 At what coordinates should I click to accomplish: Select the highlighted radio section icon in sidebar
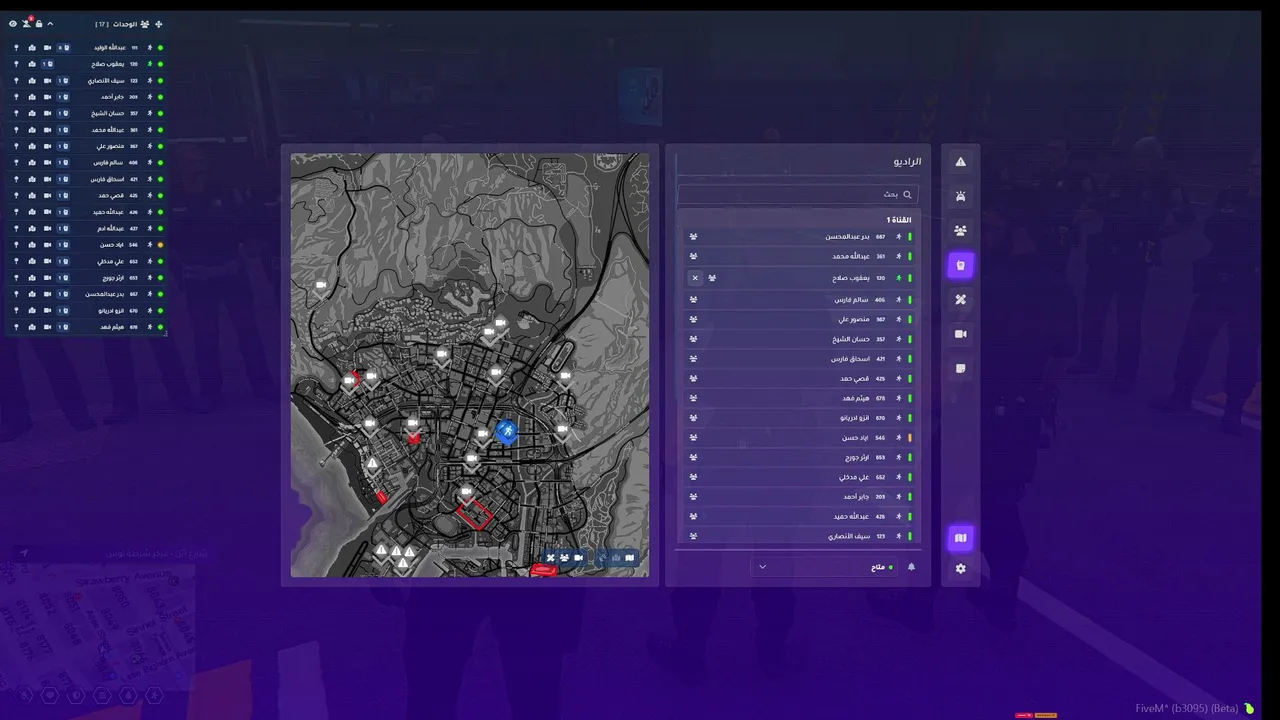(x=961, y=265)
